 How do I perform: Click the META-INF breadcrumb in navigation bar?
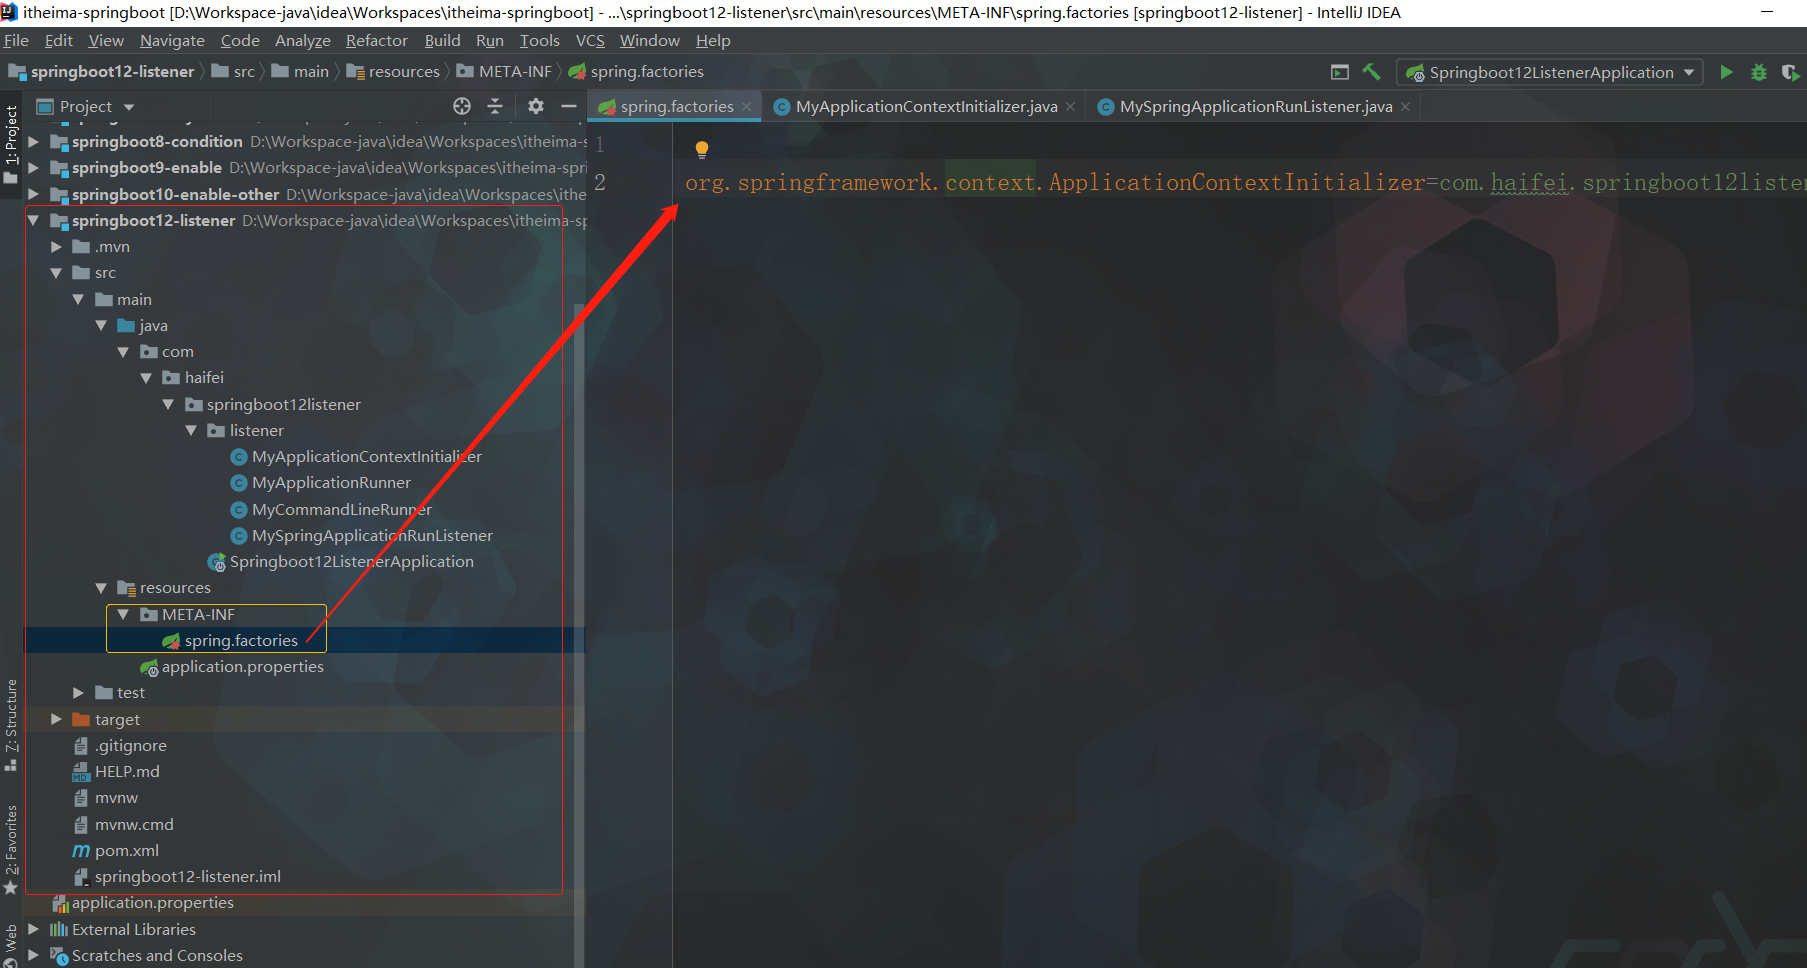tap(505, 72)
